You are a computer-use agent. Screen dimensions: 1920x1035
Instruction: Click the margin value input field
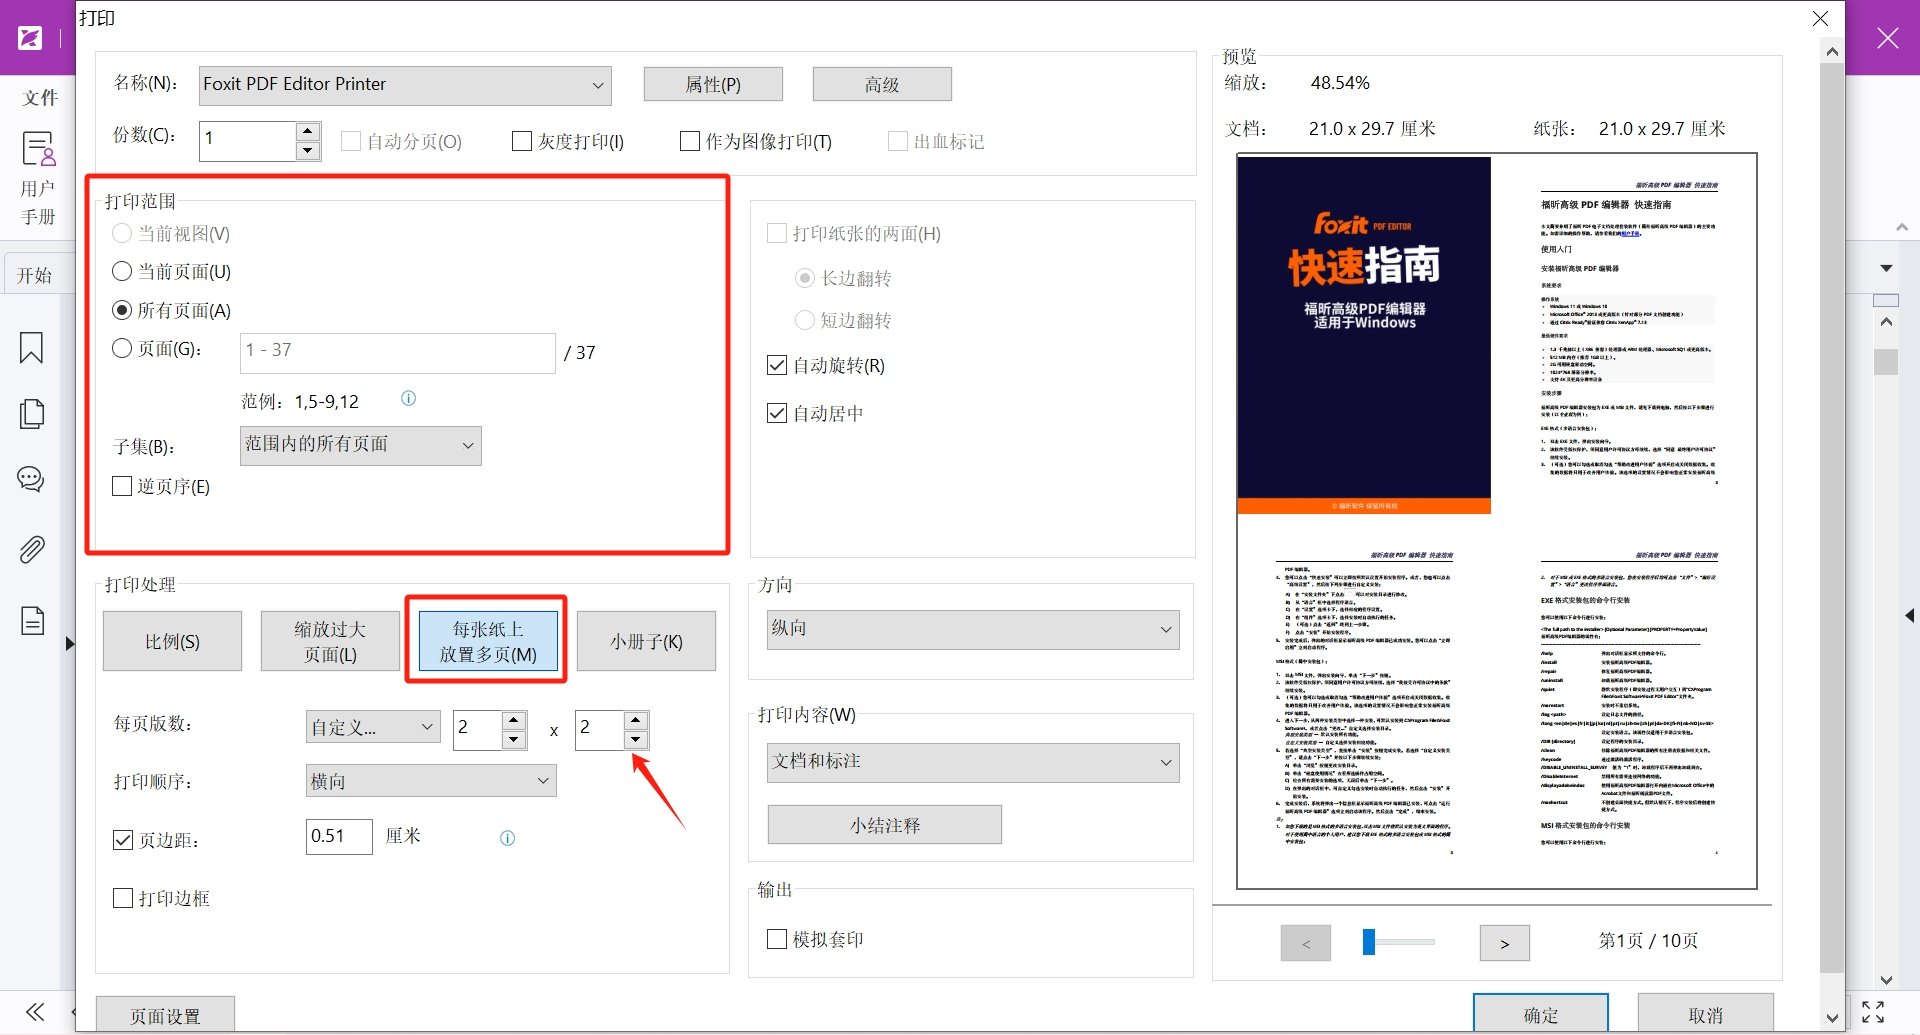point(338,837)
